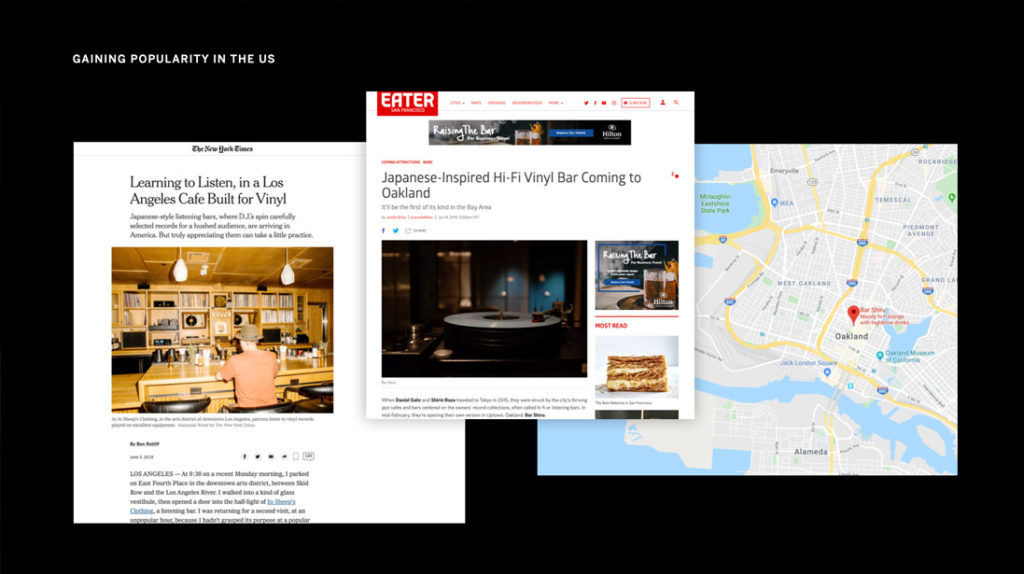Click the Most Read pastry thumbnail

pyautogui.click(x=637, y=367)
